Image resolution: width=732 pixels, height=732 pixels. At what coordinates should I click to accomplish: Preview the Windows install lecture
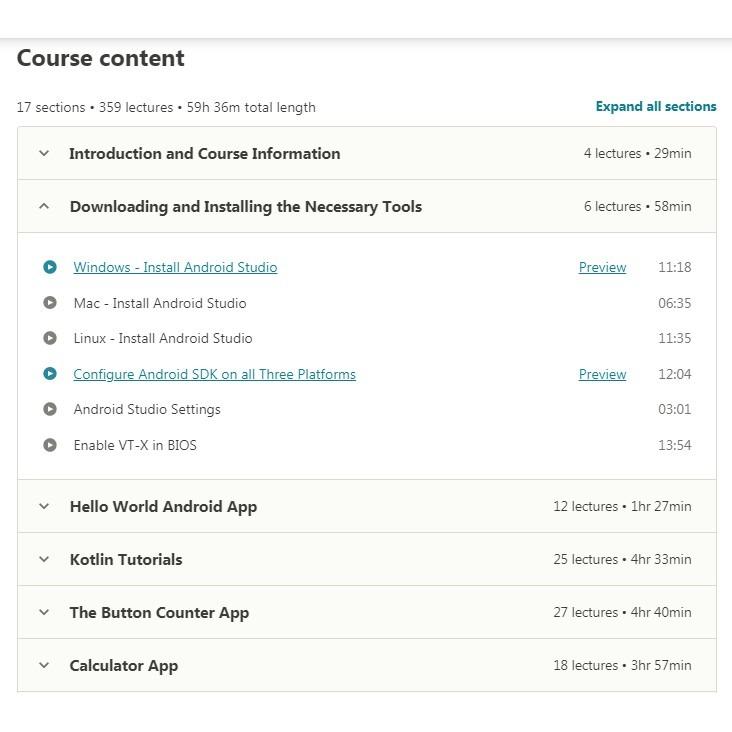click(x=602, y=267)
